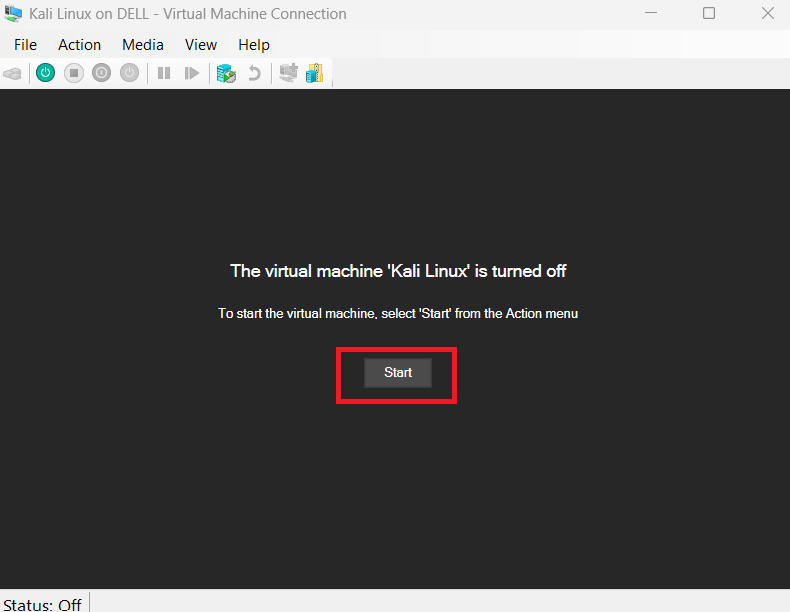The height and width of the screenshot is (612, 790).
Task: Maximize the Virtual Machine Connection window
Action: tap(709, 14)
